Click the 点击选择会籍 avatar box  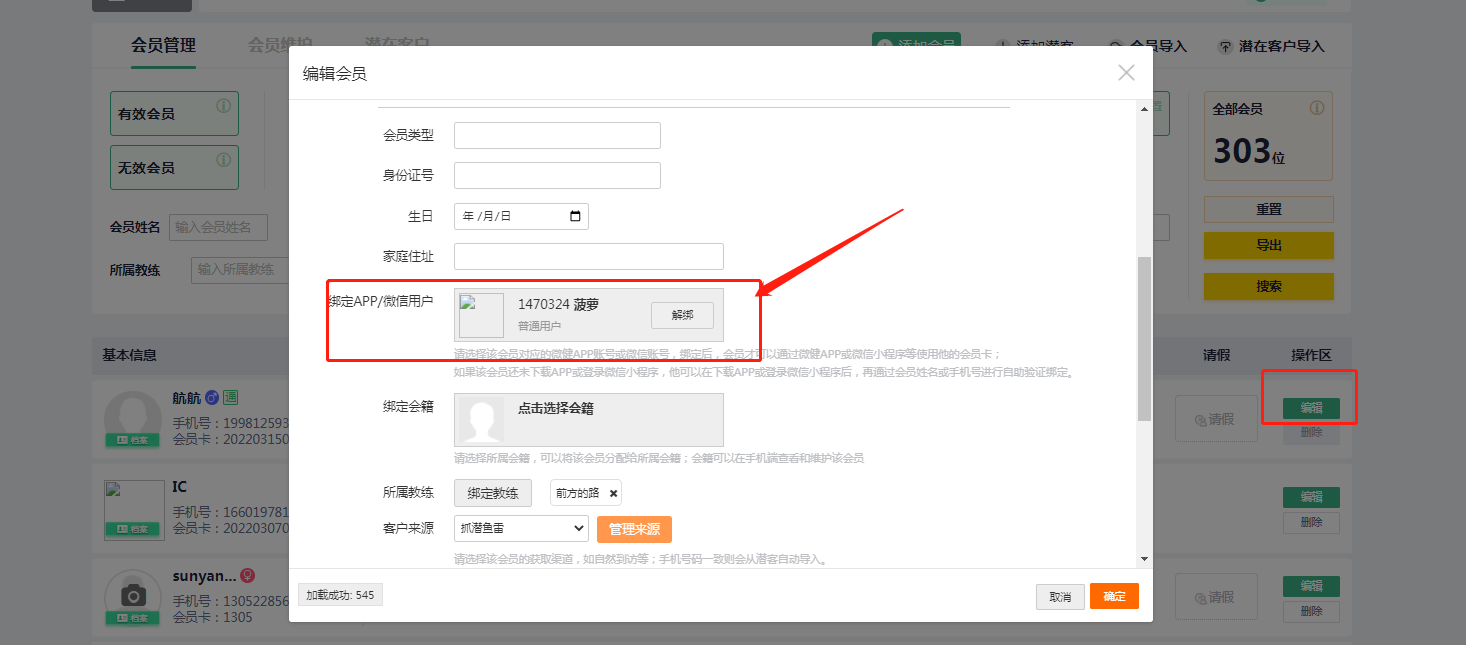pyautogui.click(x=481, y=419)
